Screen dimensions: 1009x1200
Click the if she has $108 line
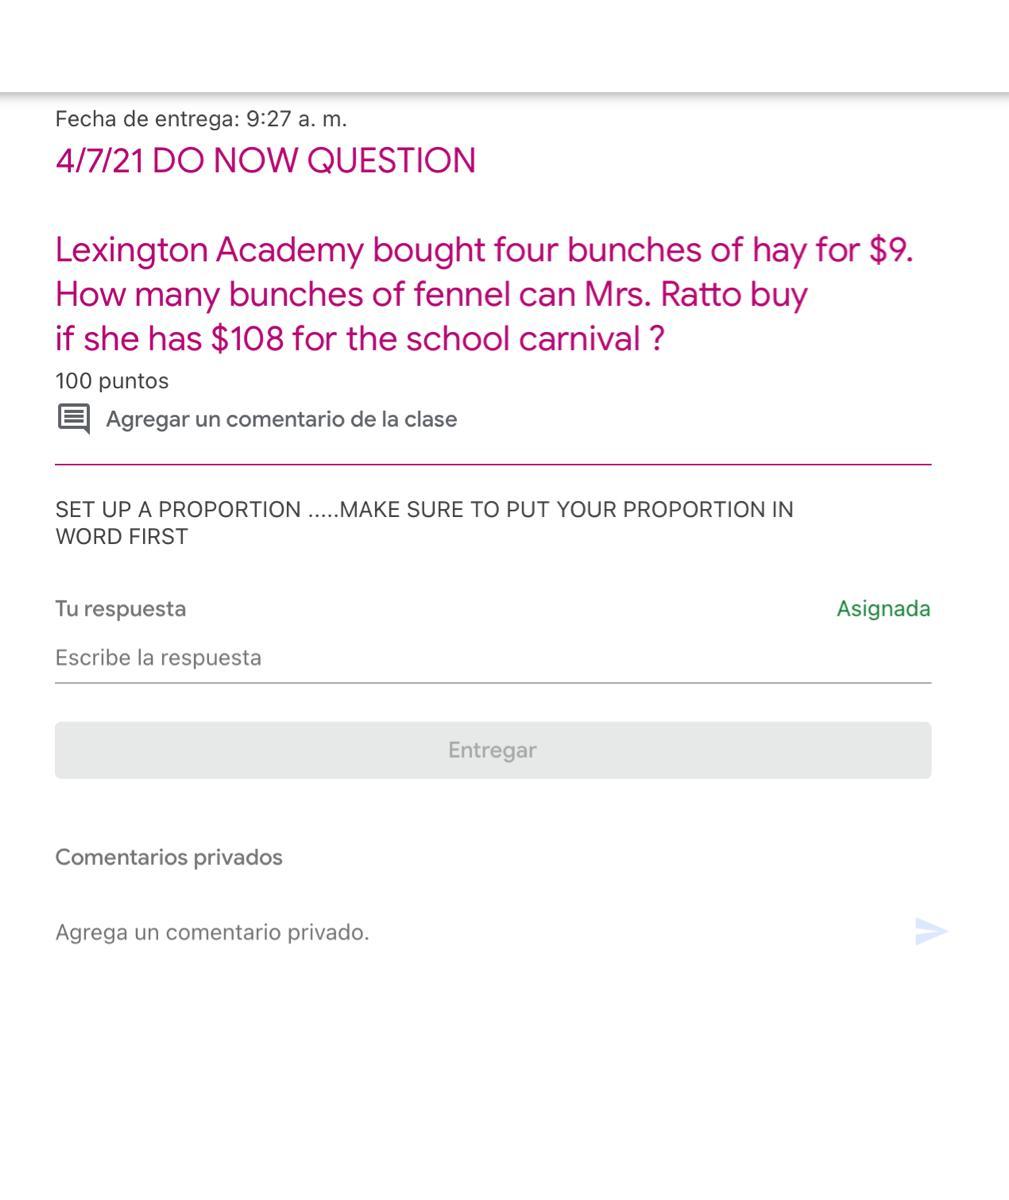click(359, 340)
